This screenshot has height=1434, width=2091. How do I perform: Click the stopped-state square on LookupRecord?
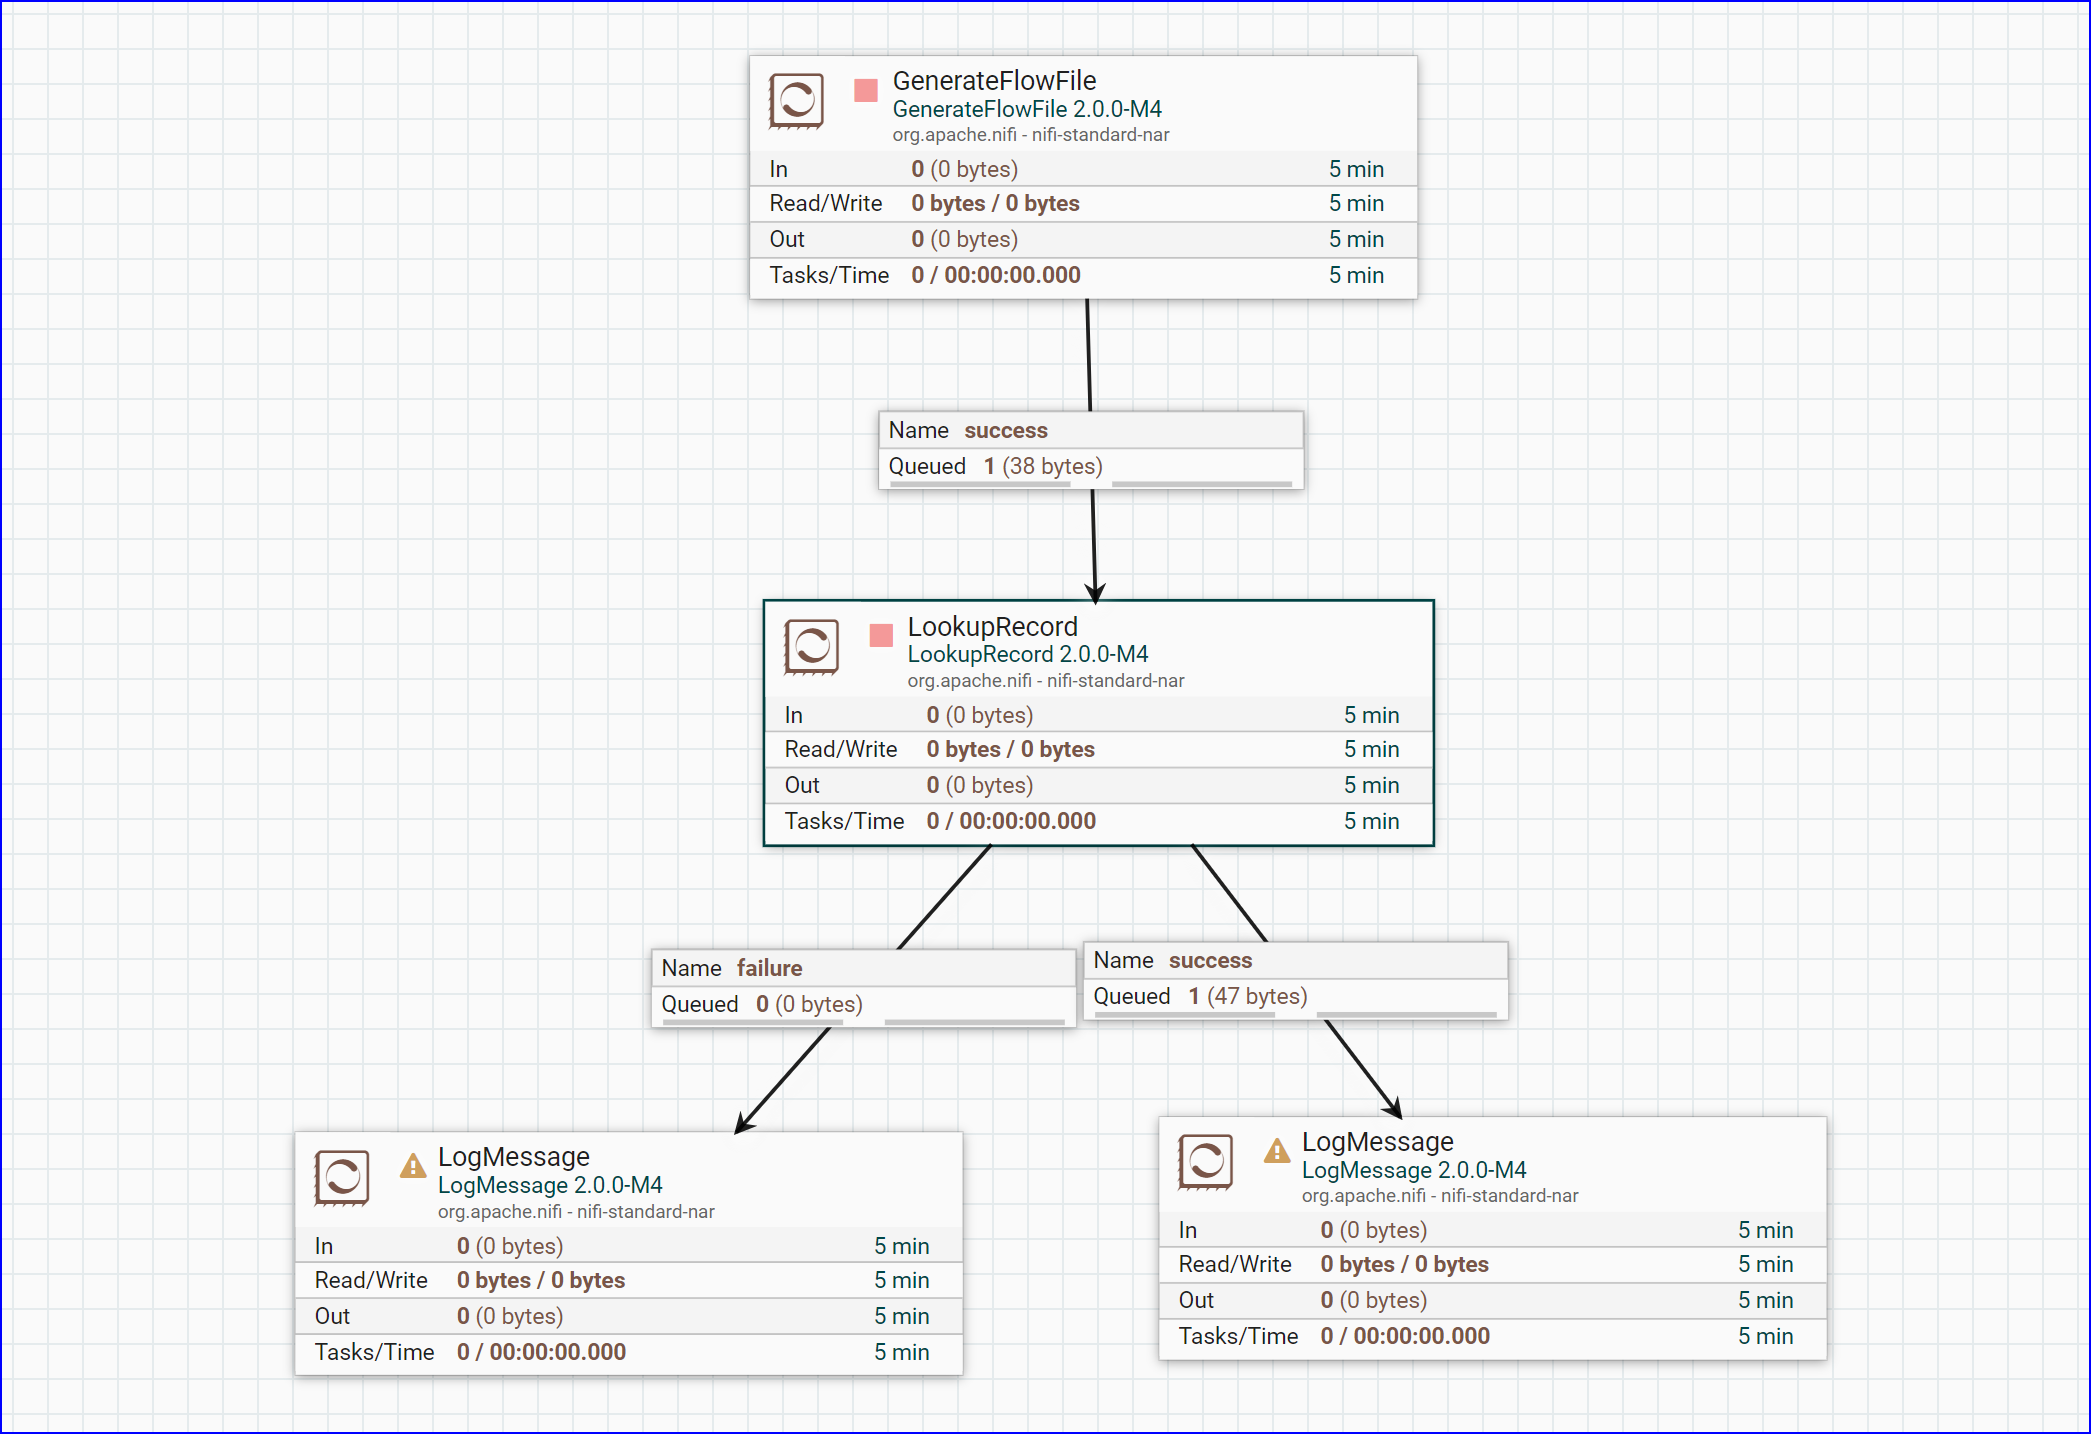point(882,635)
